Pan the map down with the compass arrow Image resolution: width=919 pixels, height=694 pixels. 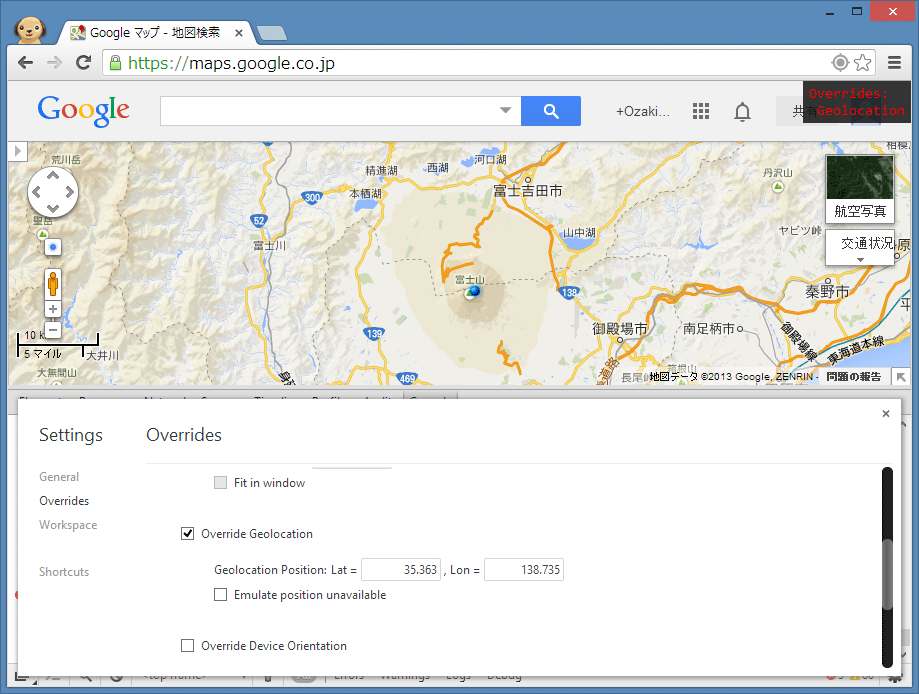click(x=53, y=208)
